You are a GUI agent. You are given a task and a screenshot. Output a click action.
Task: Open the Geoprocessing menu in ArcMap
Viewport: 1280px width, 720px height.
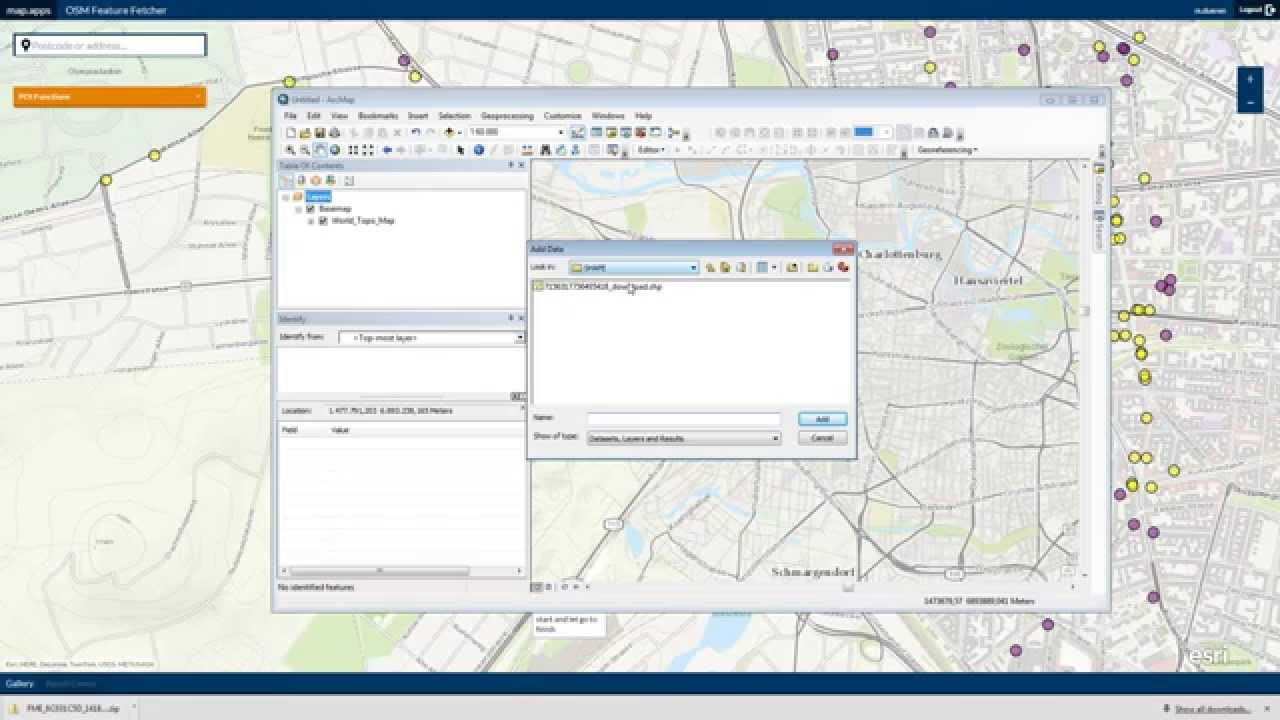coord(507,116)
